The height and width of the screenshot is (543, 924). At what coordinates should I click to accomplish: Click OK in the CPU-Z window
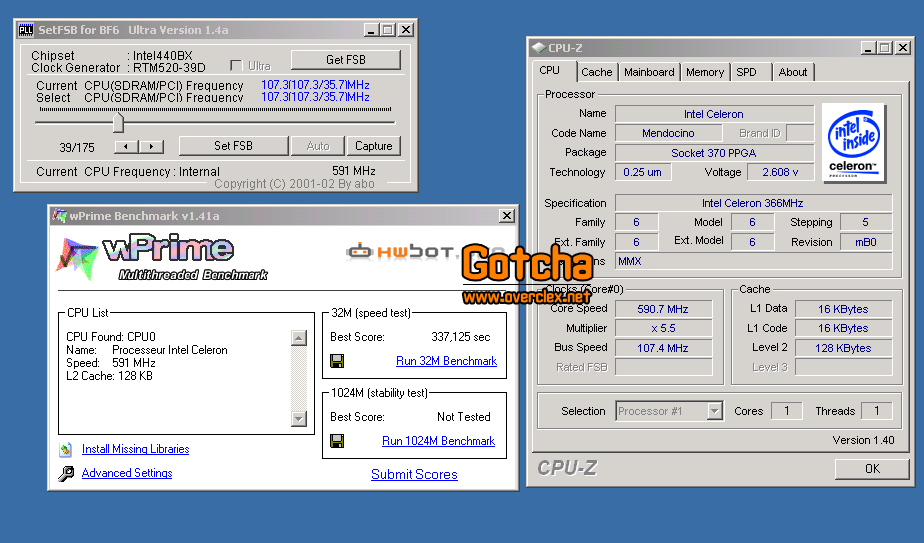pyautogui.click(x=872, y=468)
